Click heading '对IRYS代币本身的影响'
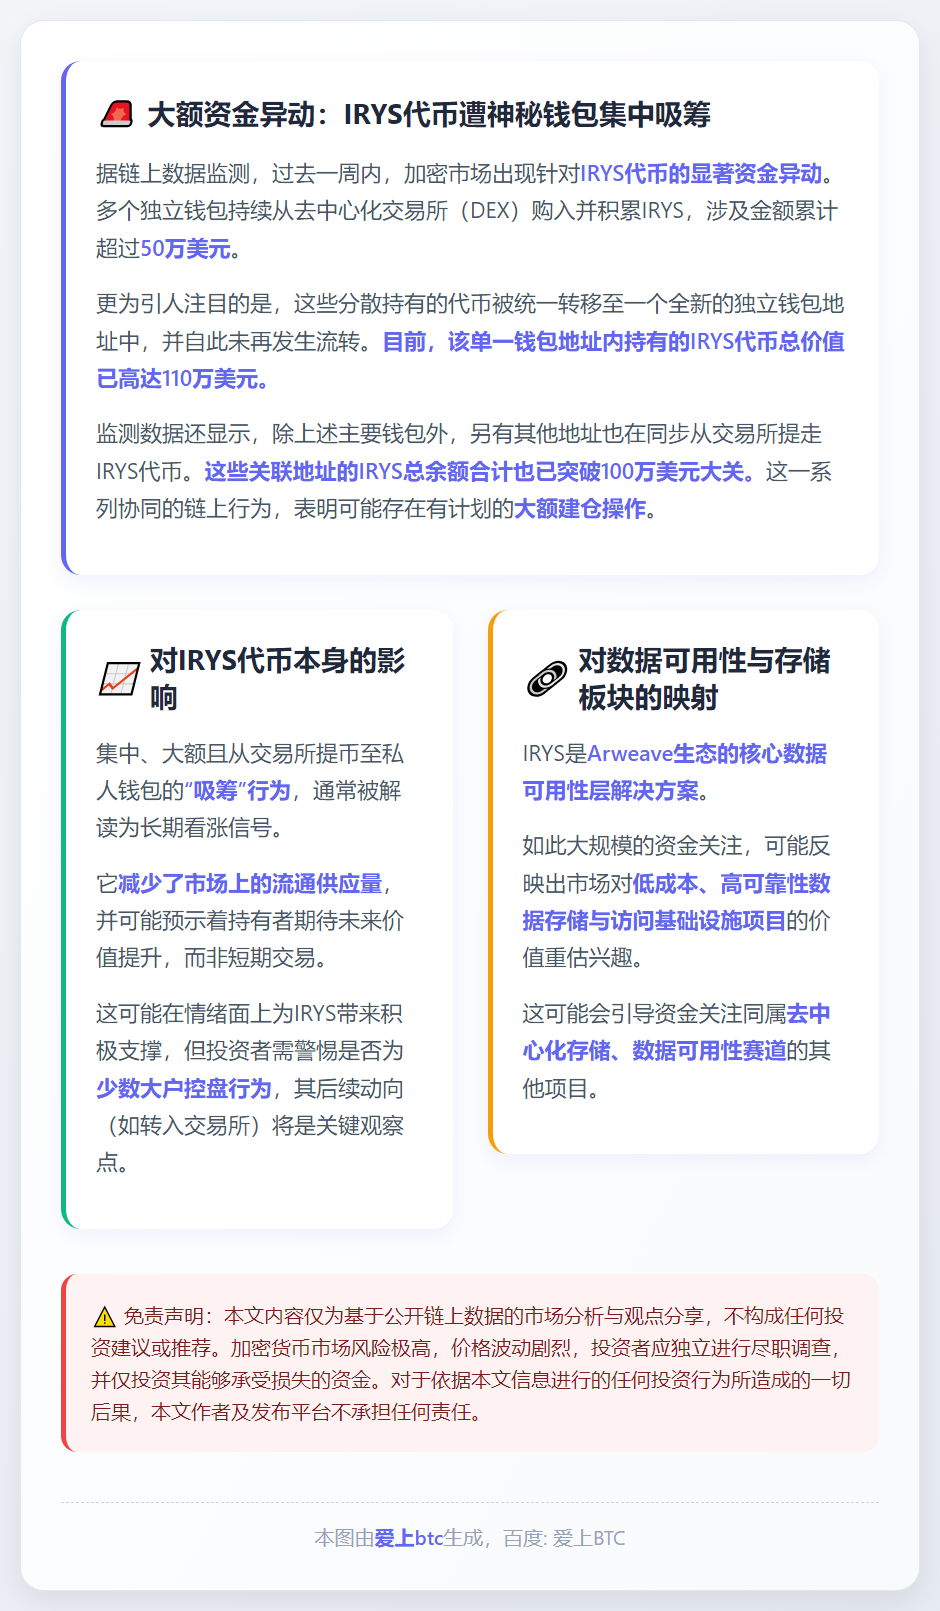This screenshot has height=1611, width=940. pos(278,679)
